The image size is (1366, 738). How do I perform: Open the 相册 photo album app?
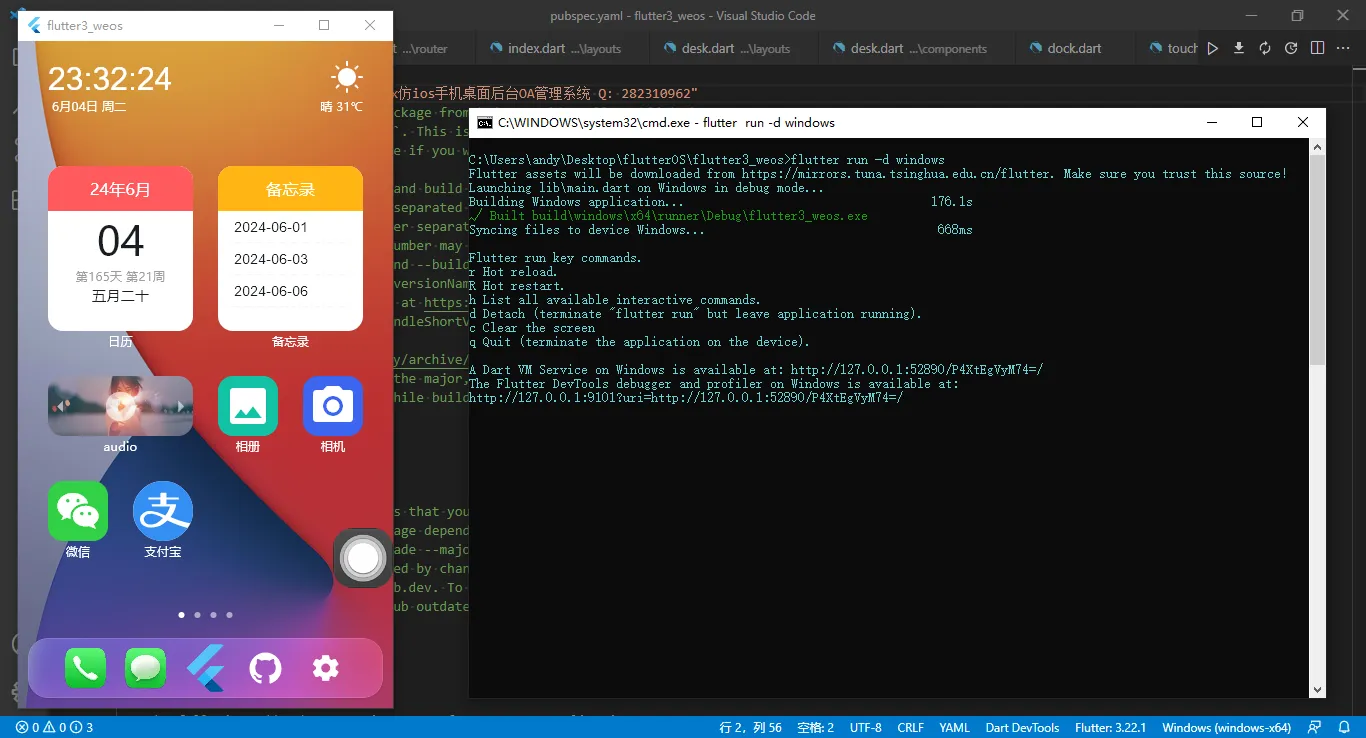pyautogui.click(x=248, y=406)
